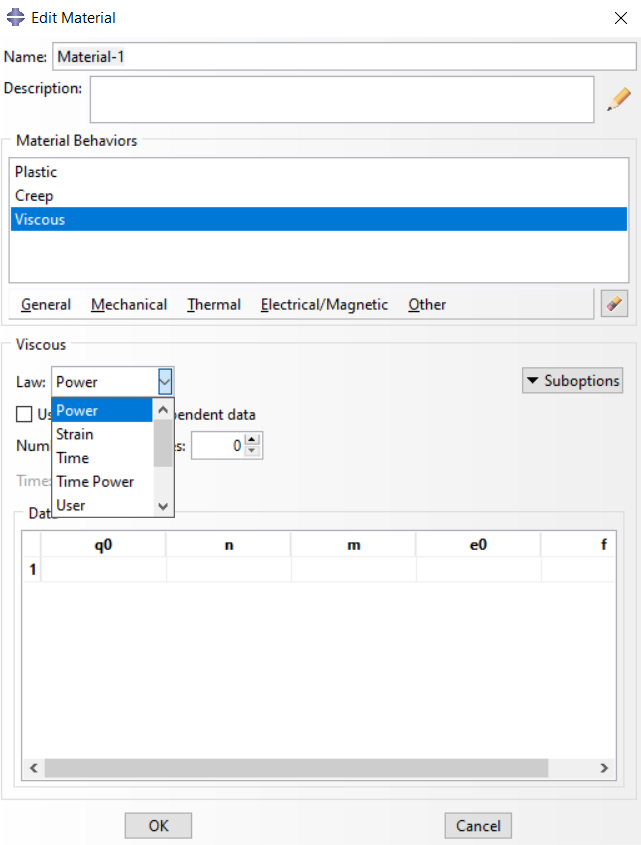Click the field variables value box
This screenshot has height=845, width=641.
click(x=217, y=446)
